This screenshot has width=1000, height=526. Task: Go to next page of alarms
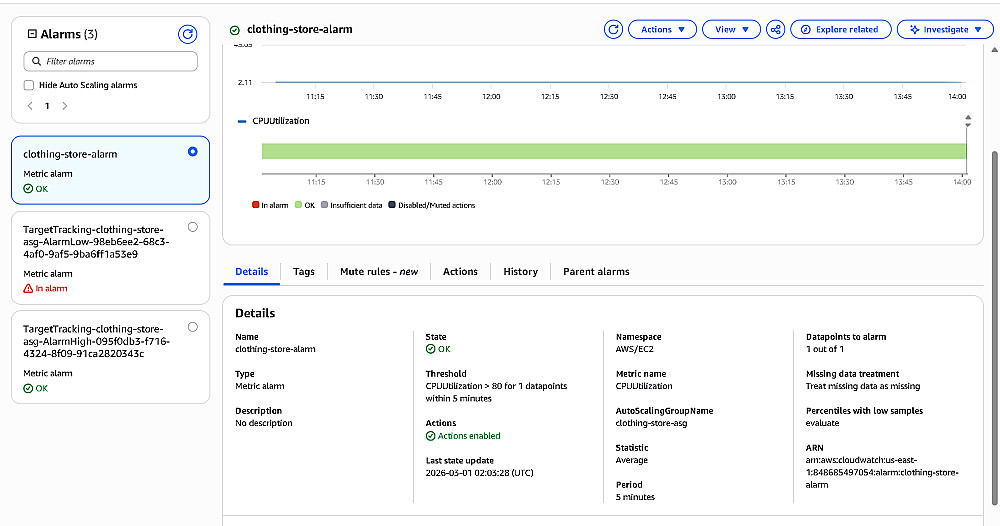pos(63,105)
